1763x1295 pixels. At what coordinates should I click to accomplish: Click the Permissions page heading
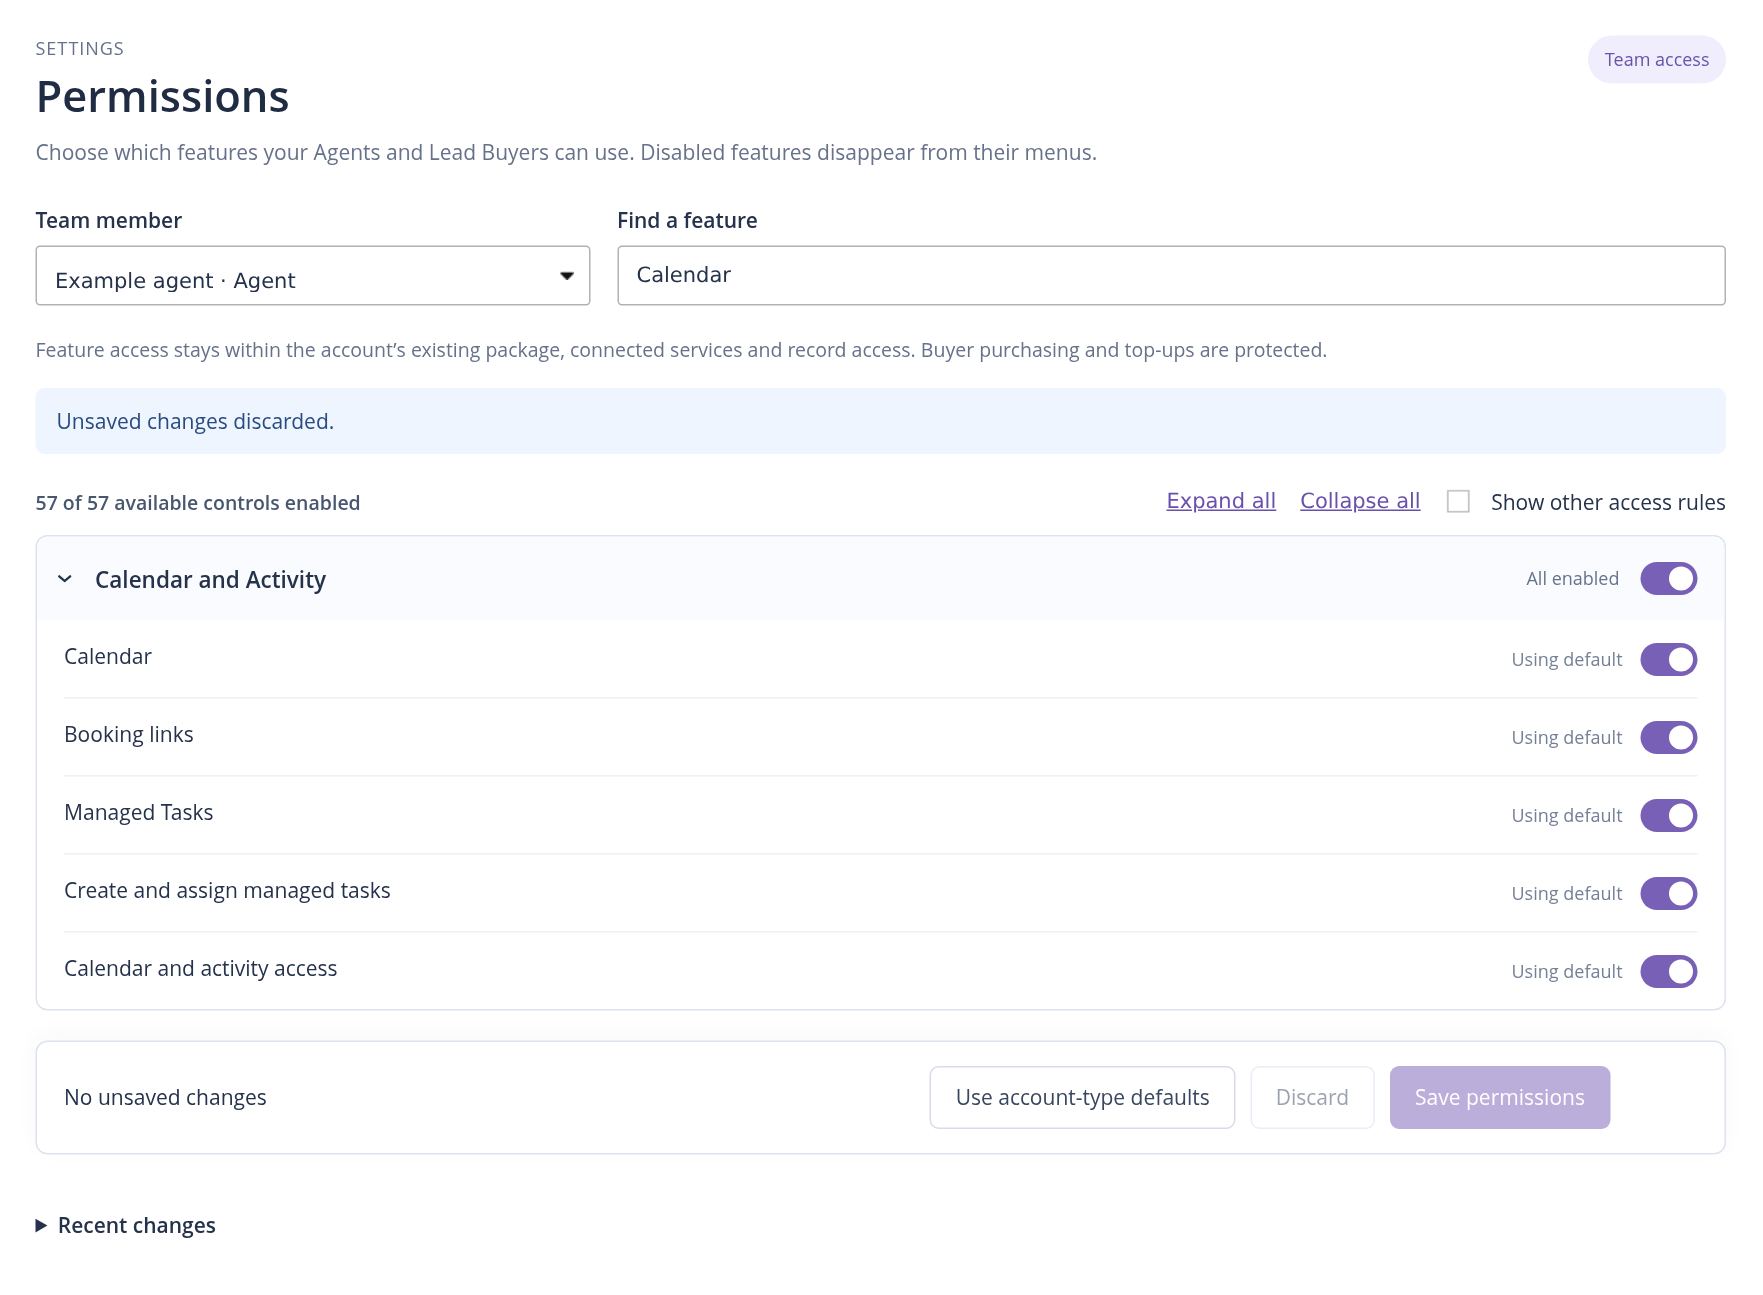click(x=162, y=97)
